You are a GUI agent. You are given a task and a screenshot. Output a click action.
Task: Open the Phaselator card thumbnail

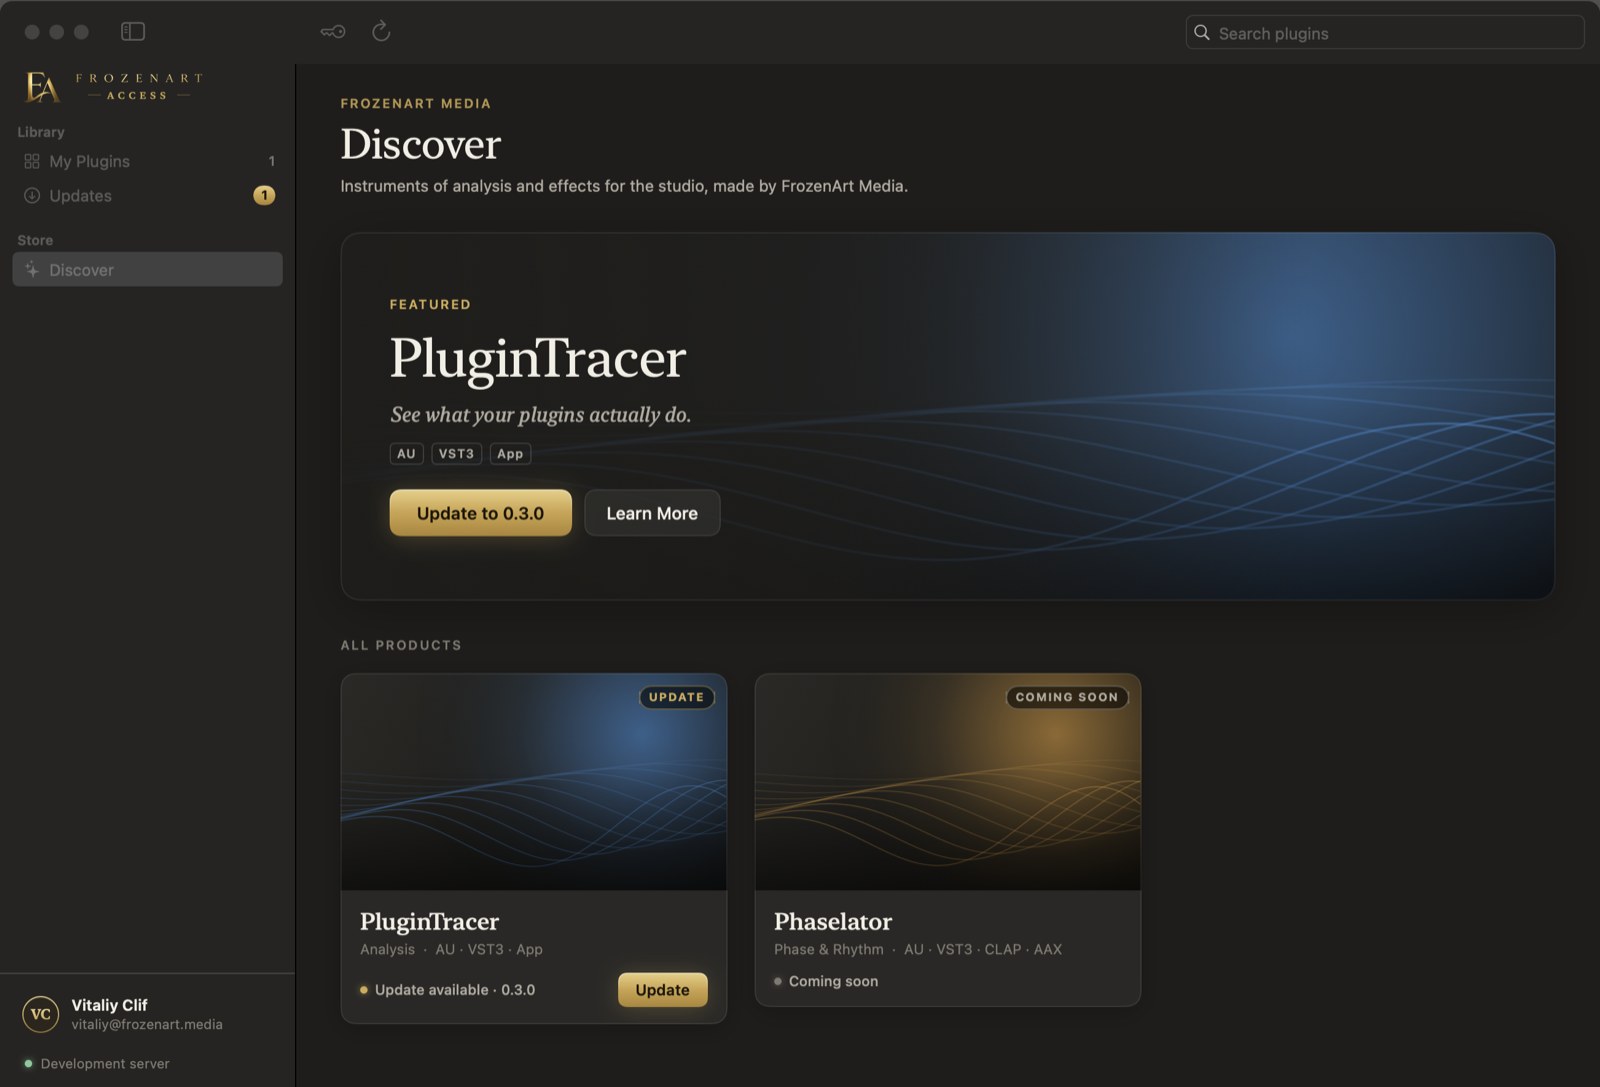click(x=948, y=782)
